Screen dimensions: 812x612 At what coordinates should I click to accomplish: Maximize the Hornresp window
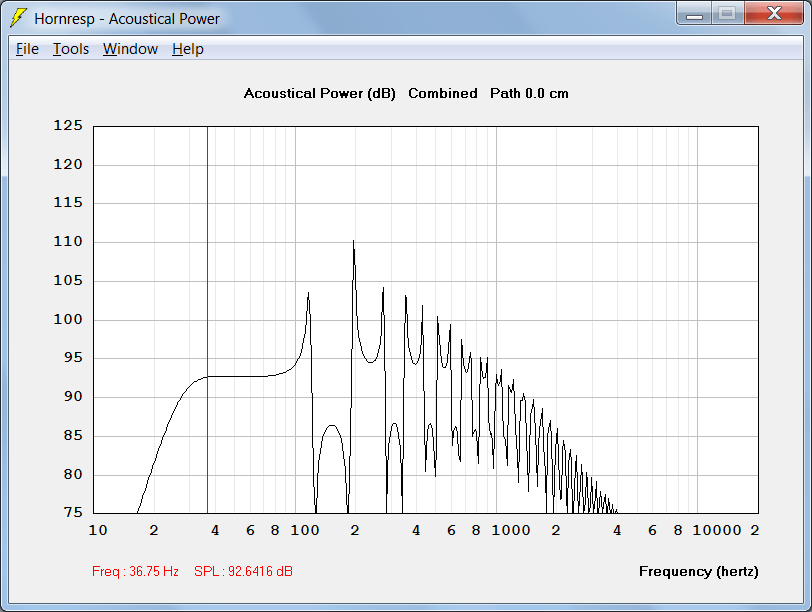(728, 13)
